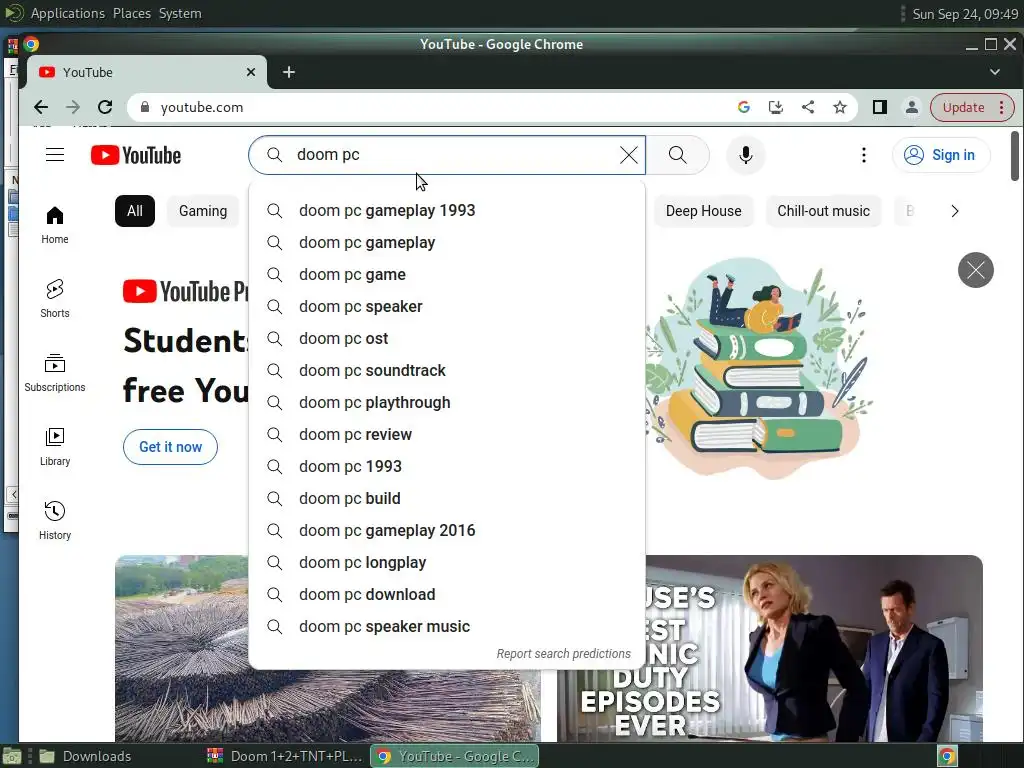Click the clock Sun Sep 24, 09:49
Image resolution: width=1024 pixels, height=768 pixels.
point(965,14)
